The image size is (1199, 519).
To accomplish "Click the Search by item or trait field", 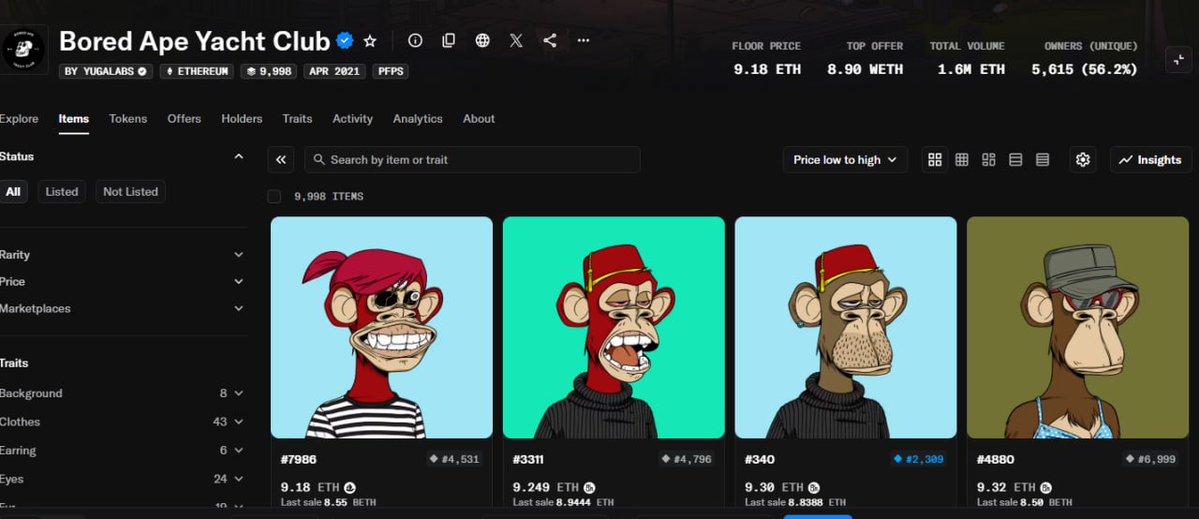I will coord(472,160).
